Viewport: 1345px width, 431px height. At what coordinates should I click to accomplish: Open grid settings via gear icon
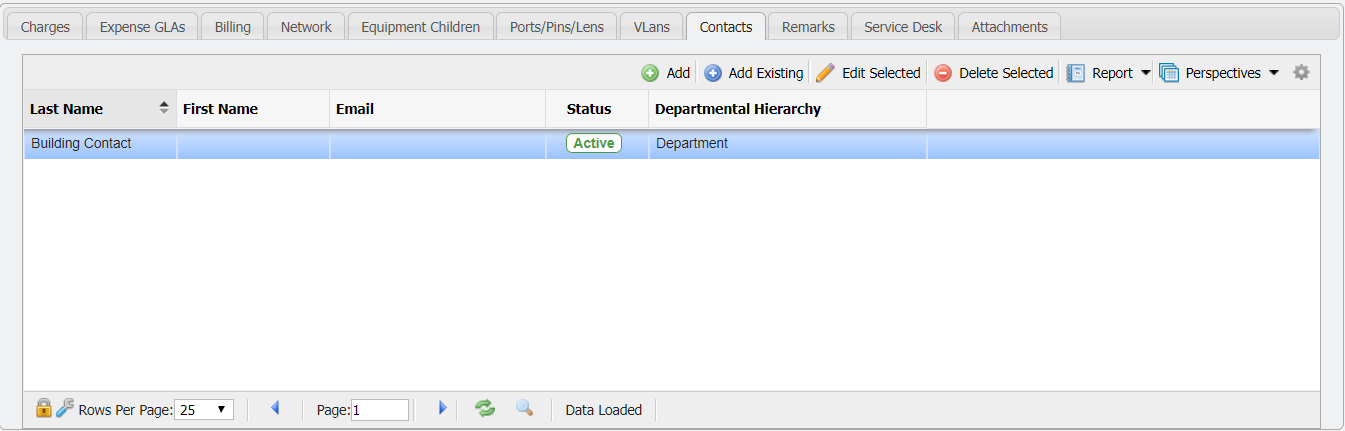coord(1301,72)
